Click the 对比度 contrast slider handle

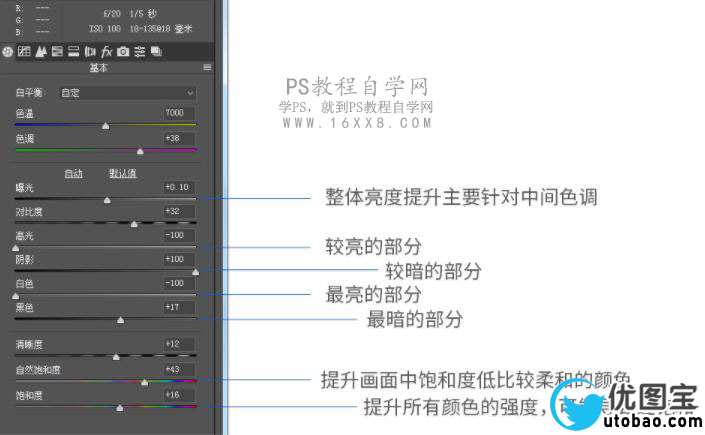[134, 224]
